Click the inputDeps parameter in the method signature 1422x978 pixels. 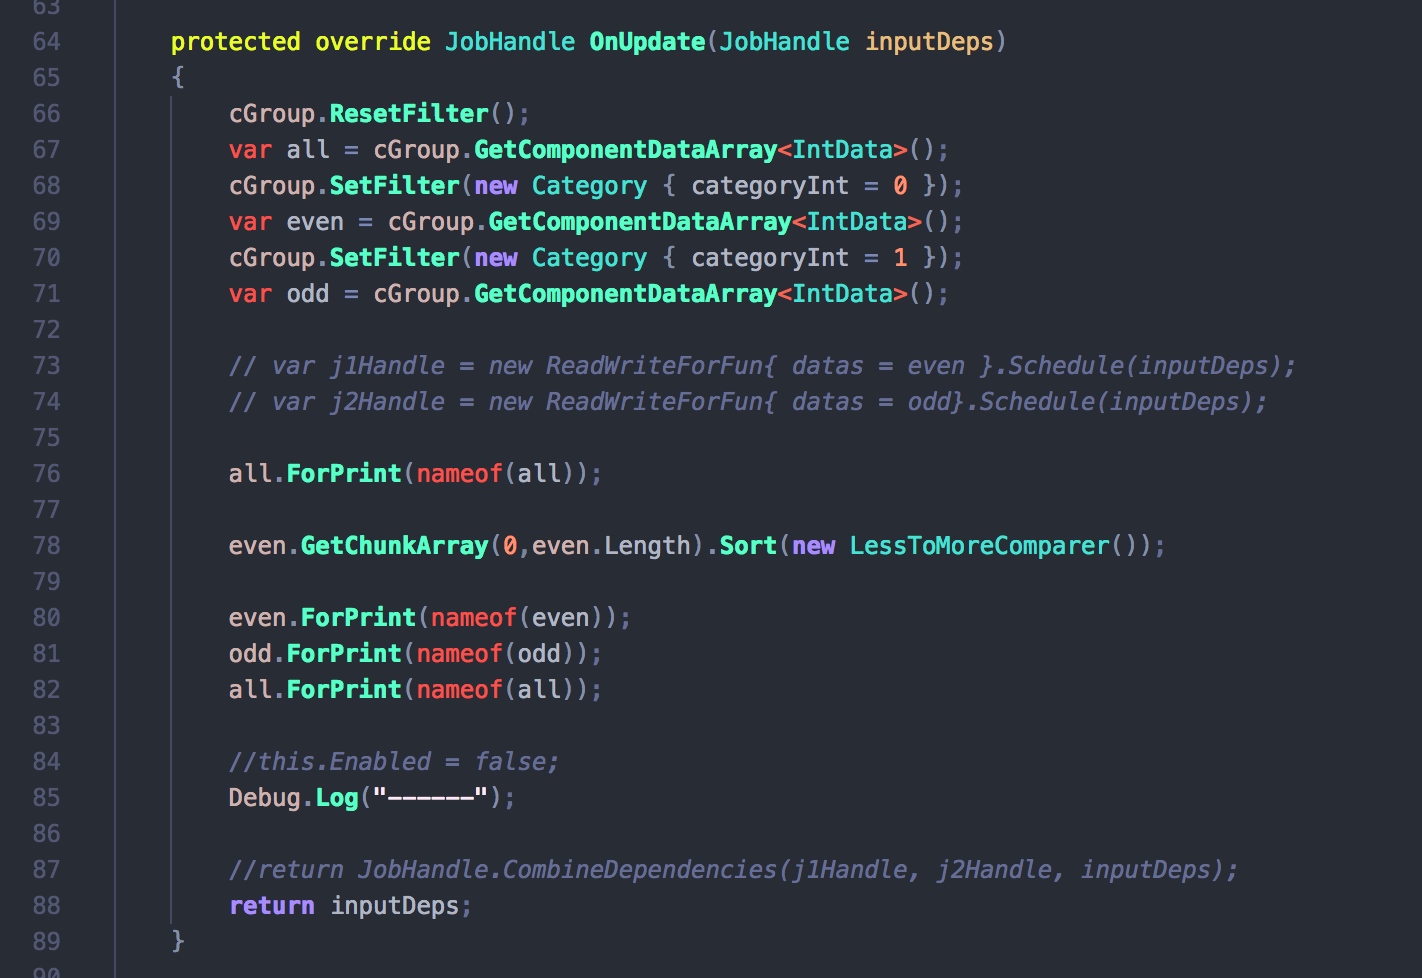pos(929,42)
